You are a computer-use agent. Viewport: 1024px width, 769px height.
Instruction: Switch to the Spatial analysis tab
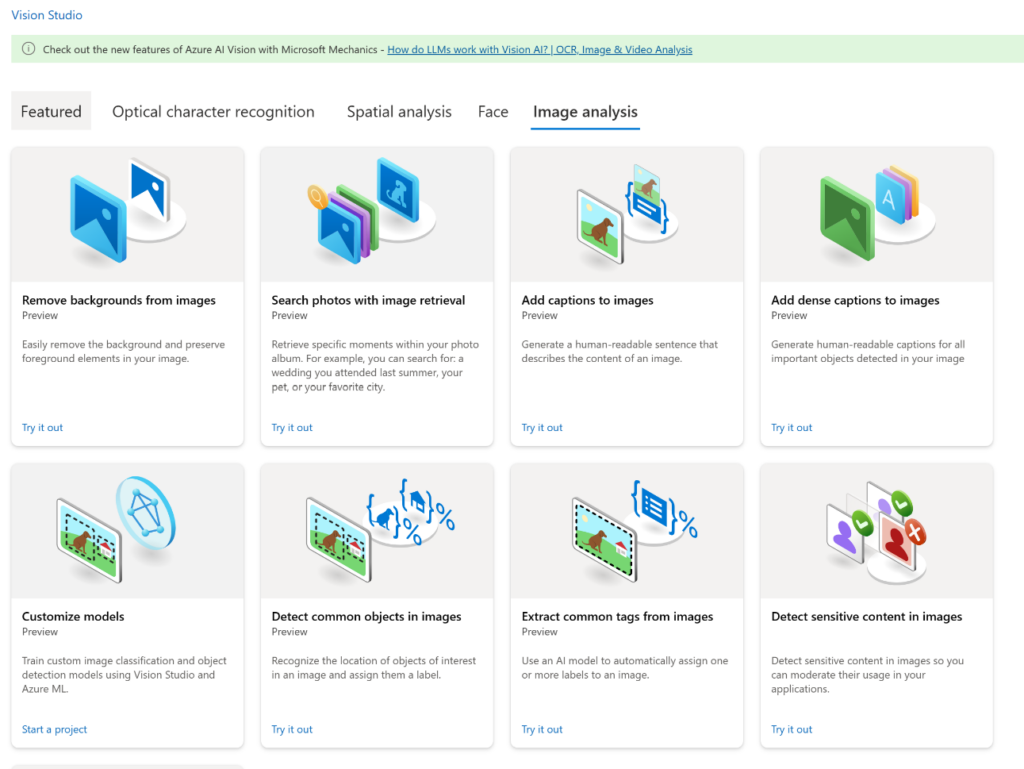click(399, 111)
